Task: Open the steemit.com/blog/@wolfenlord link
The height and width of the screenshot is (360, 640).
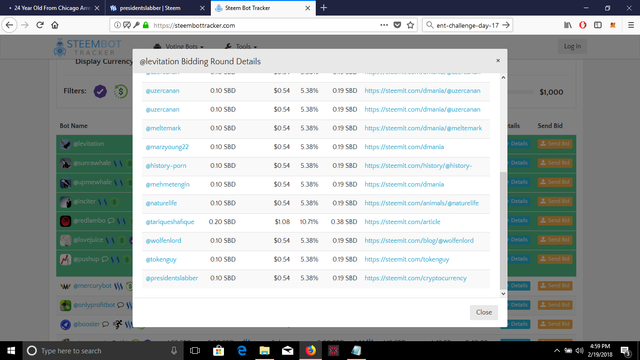Action: tap(419, 241)
